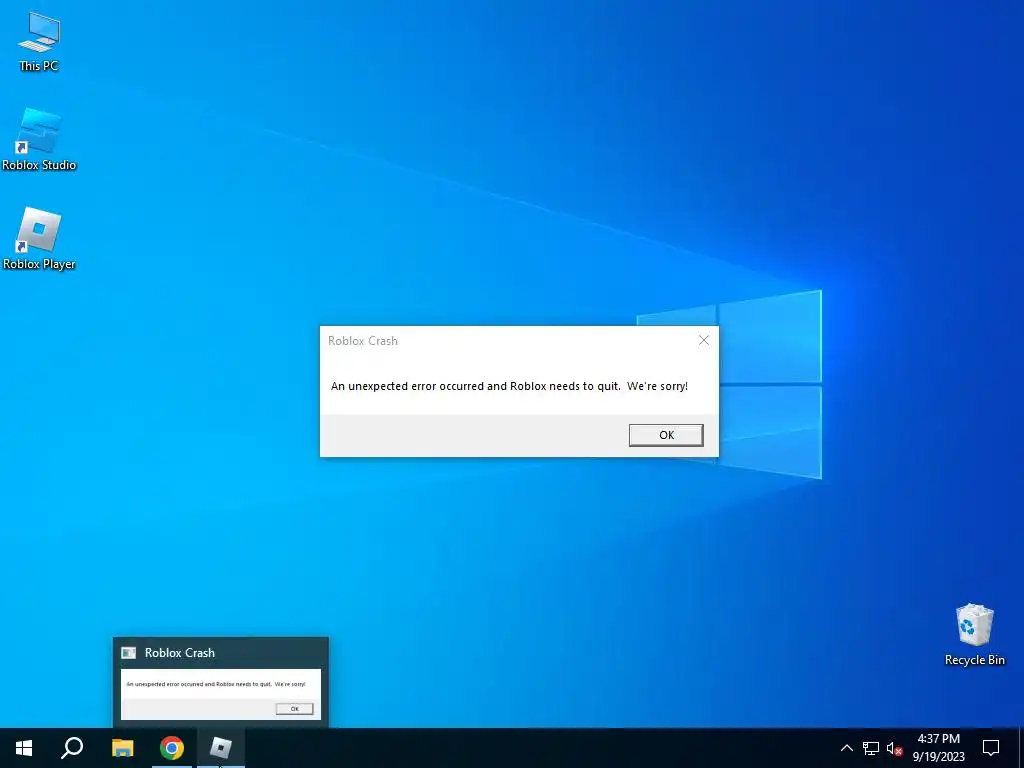Open taskbar search magnifier

[x=72, y=748]
